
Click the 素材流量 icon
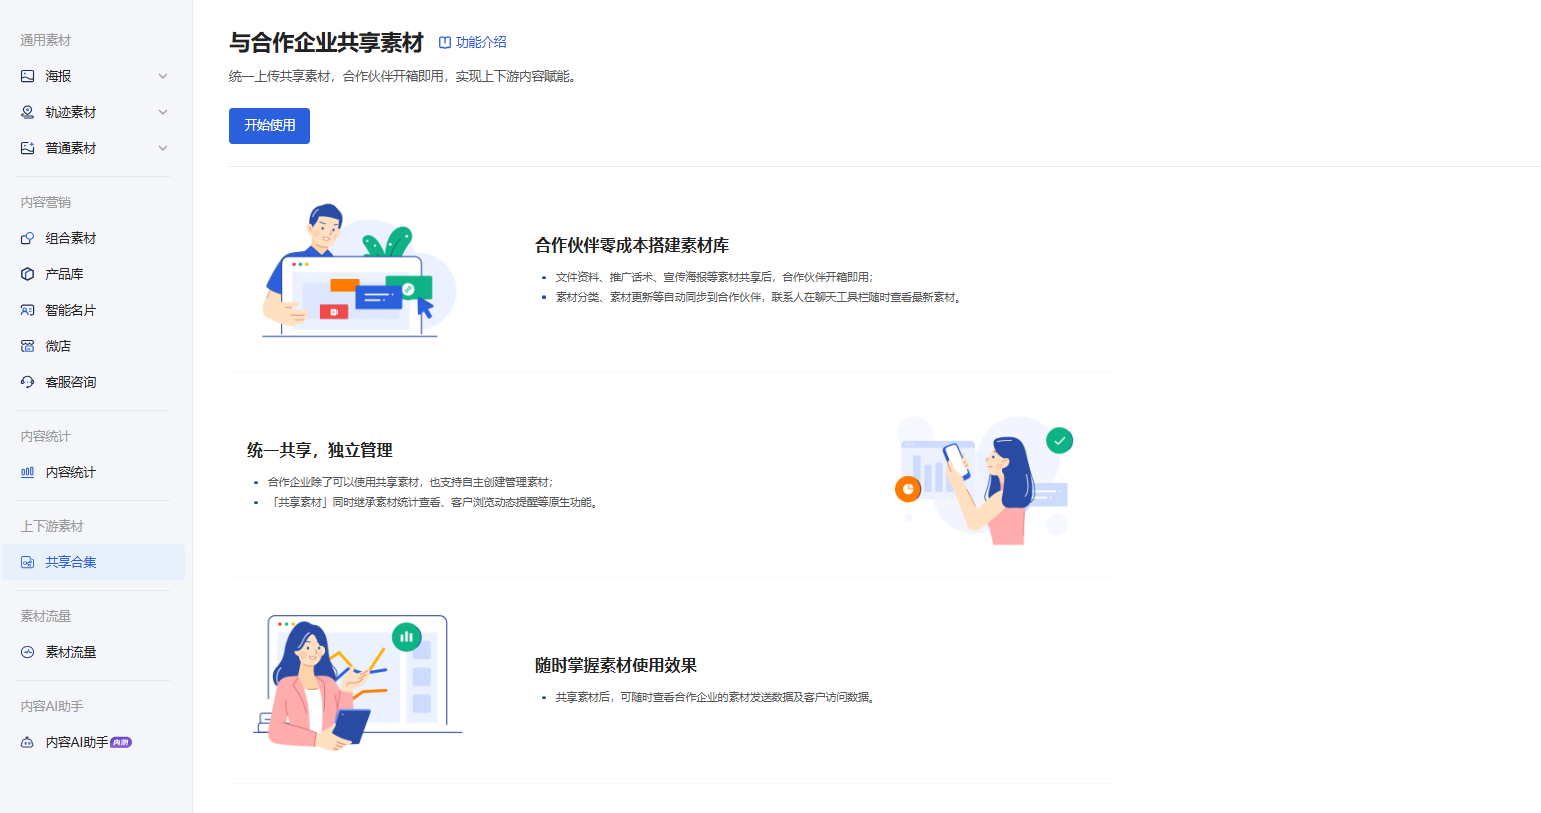click(28, 652)
